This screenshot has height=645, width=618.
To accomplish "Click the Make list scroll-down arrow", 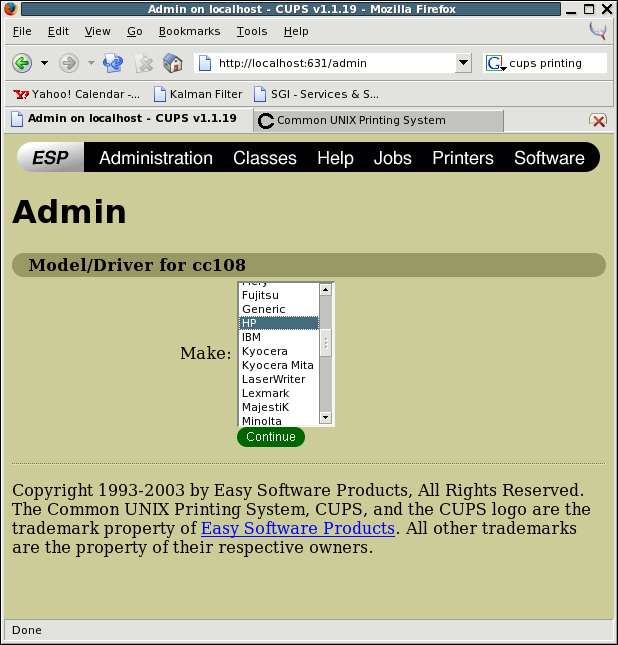I will pyautogui.click(x=325, y=418).
